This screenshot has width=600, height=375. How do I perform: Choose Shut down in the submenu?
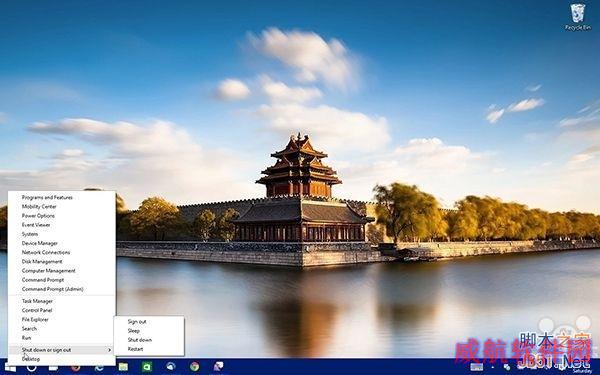140,340
